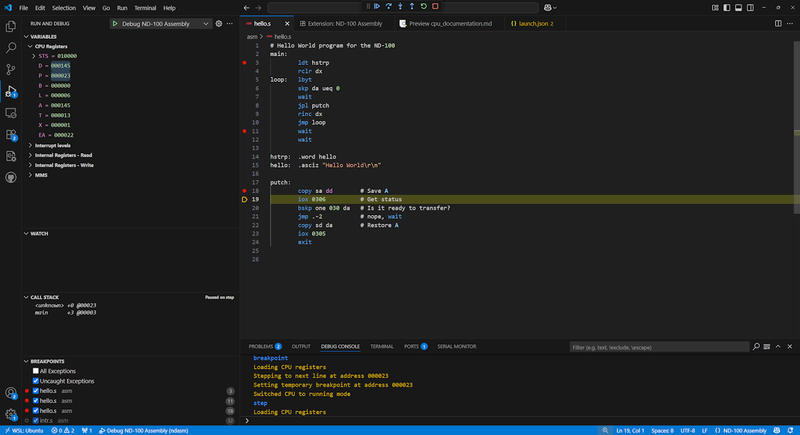Image resolution: width=800 pixels, height=435 pixels.
Task: Uncheck the Uncaught Exceptions checkbox
Action: [x=37, y=381]
